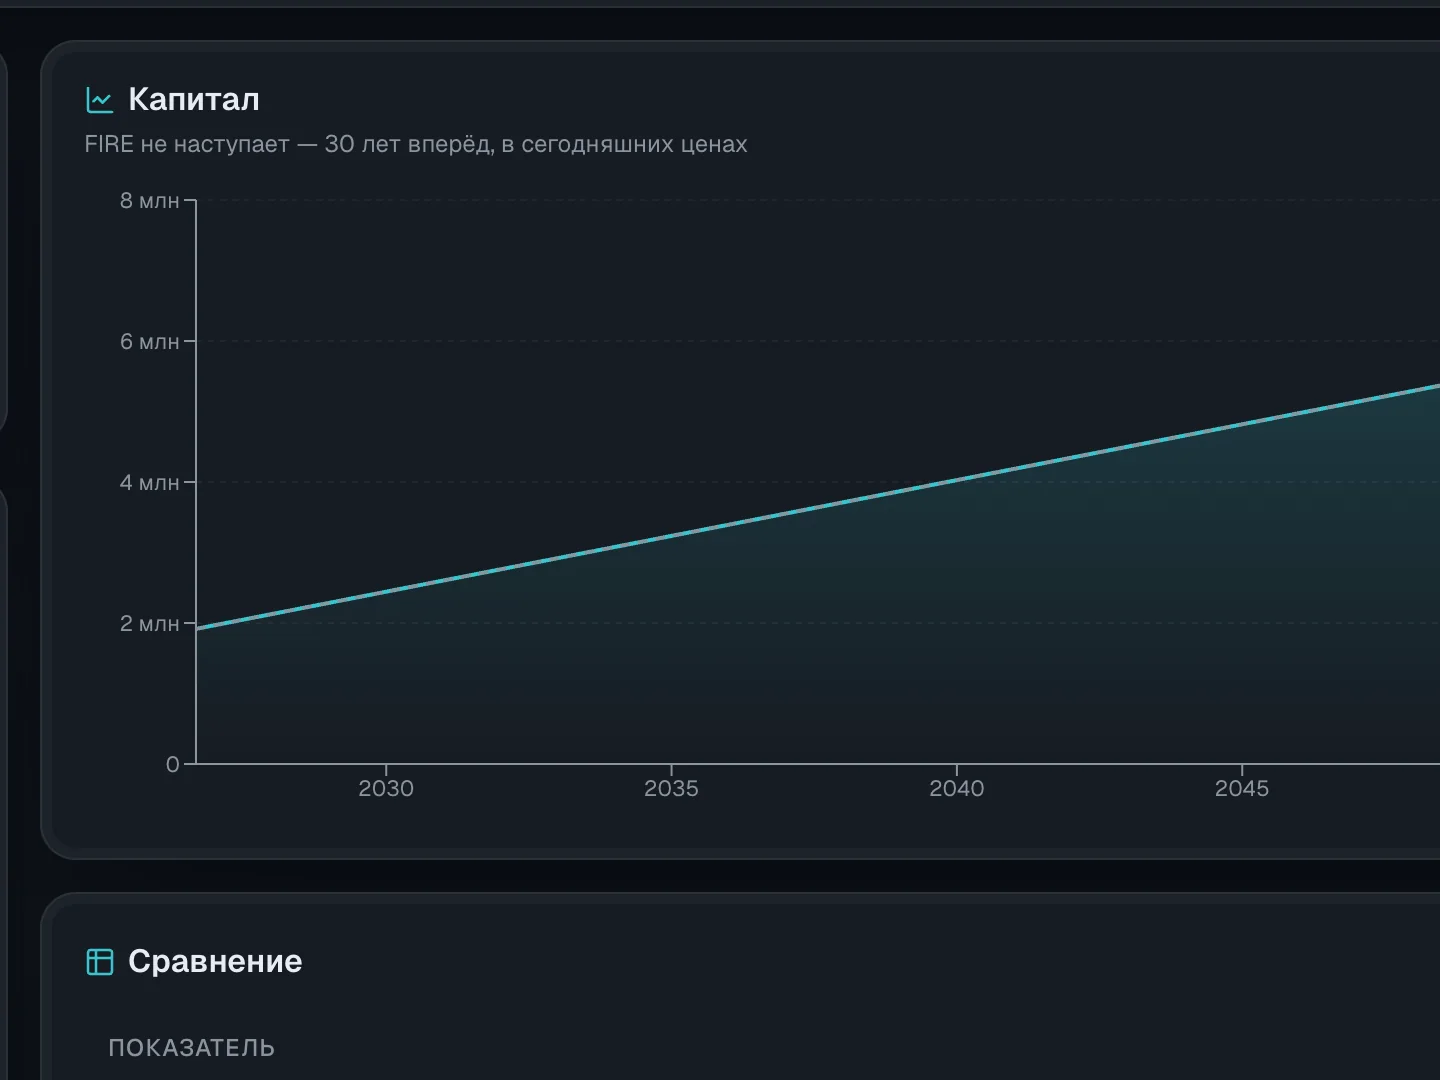Click the chart icon beside Капитал

pyautogui.click(x=100, y=100)
